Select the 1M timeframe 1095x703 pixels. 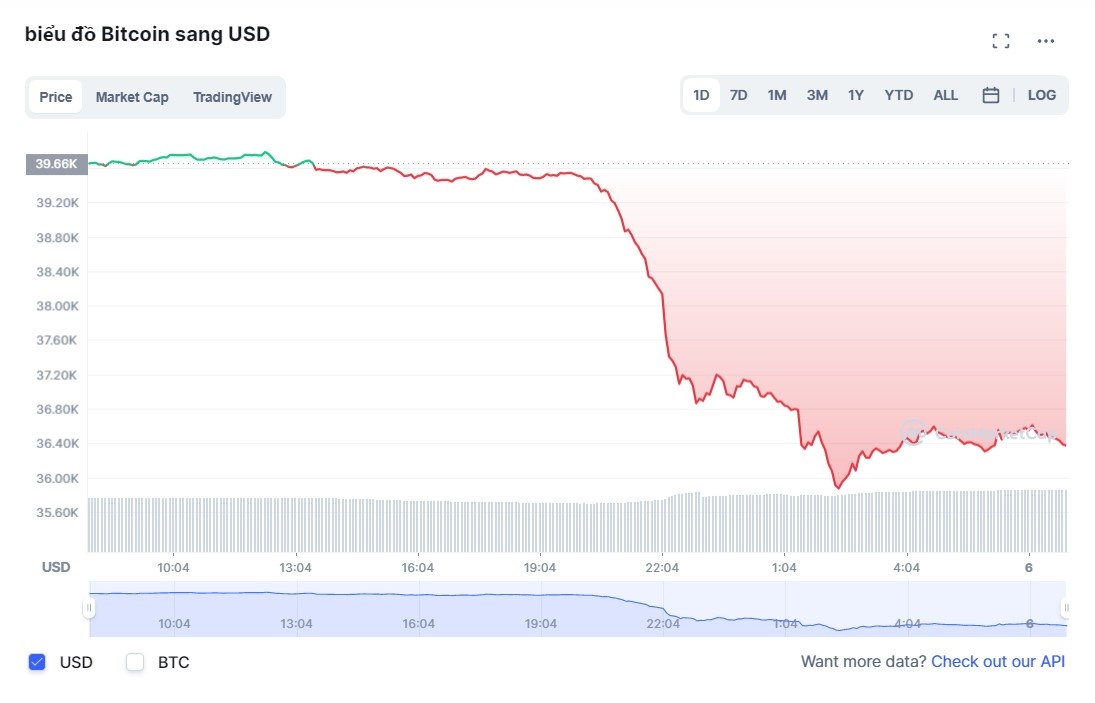(777, 94)
